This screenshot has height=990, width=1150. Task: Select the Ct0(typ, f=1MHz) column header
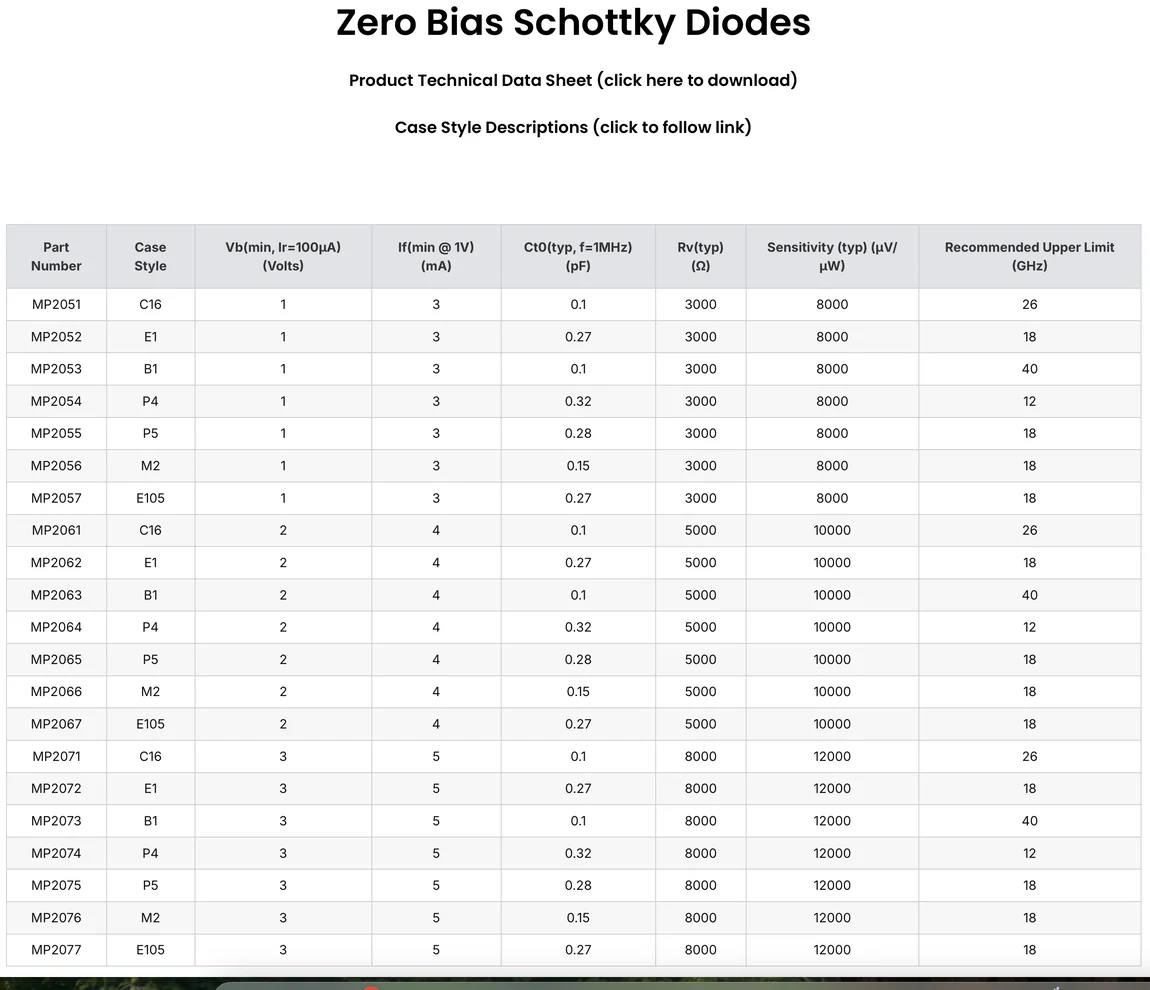(578, 256)
